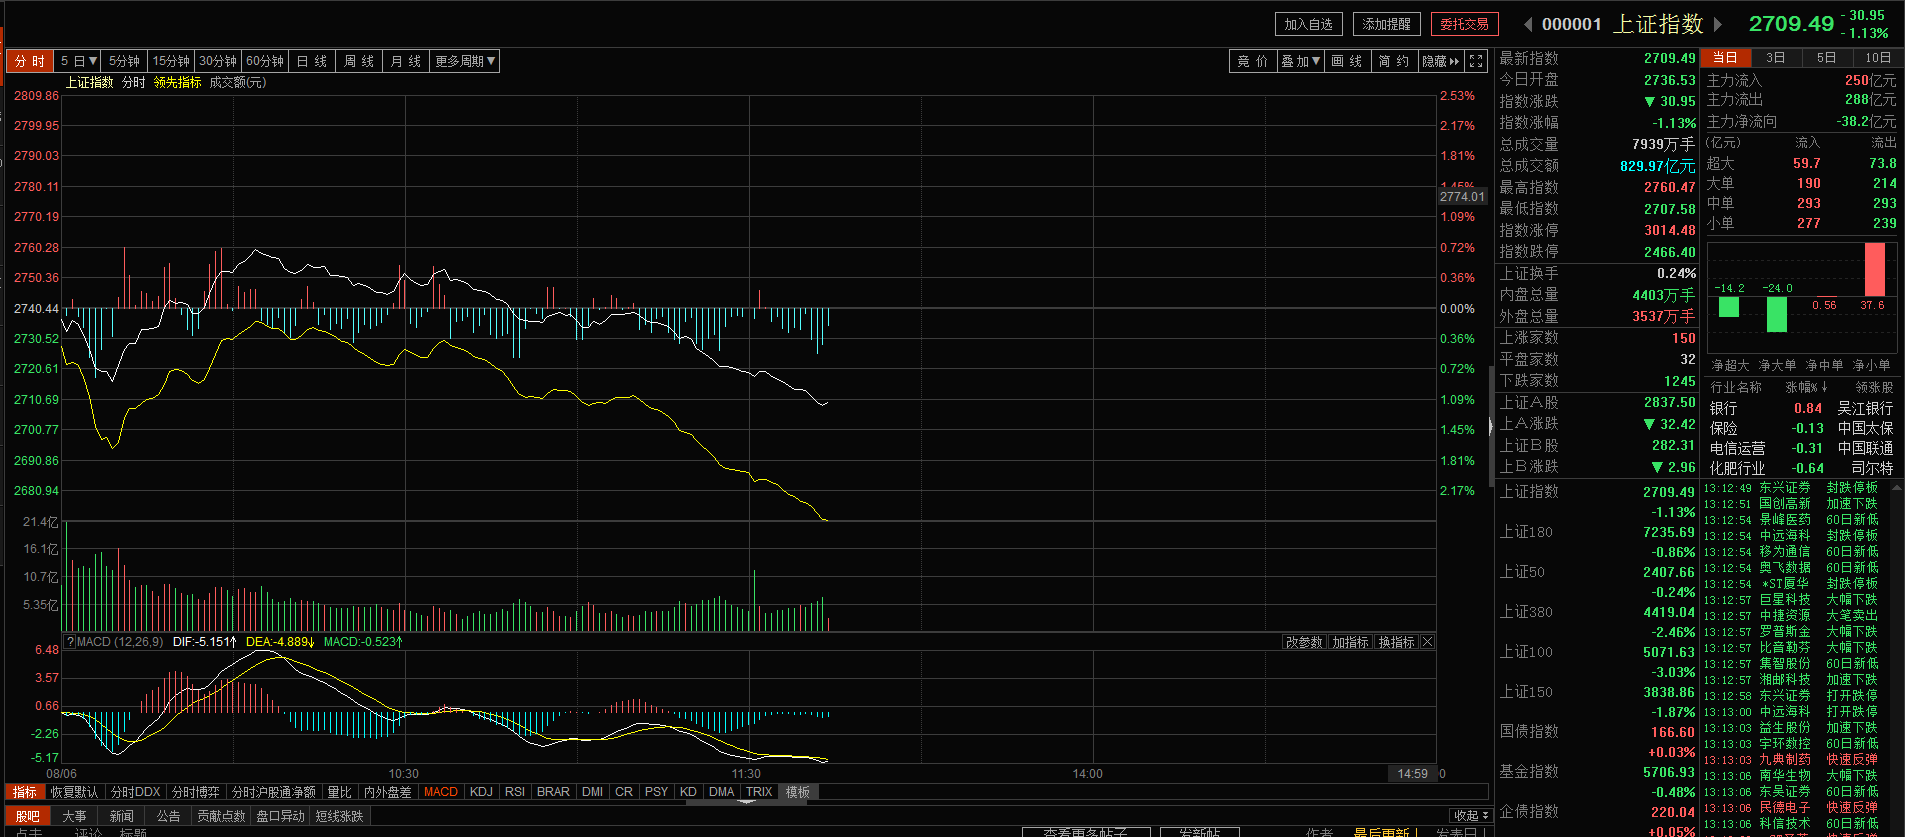1905x837 pixels.
Task: Click 恢复默认 restore default
Action: (x=74, y=792)
